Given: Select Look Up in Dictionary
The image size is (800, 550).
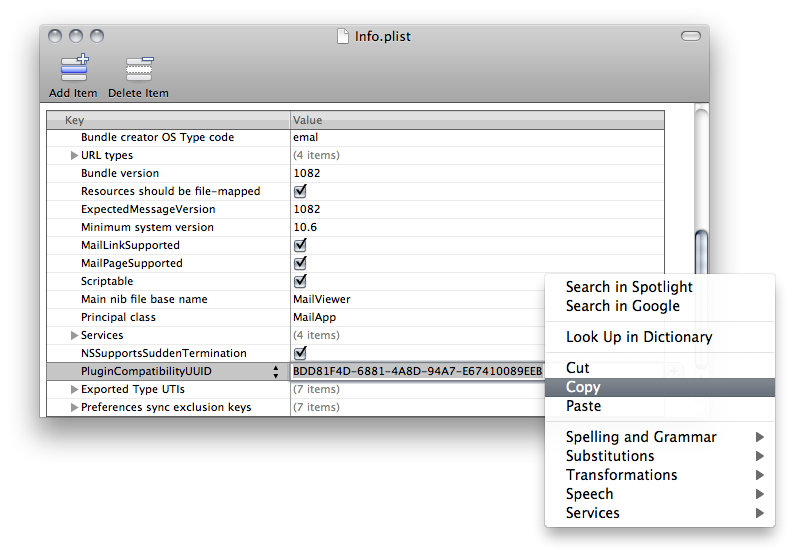Looking at the screenshot, I should pyautogui.click(x=660, y=337).
